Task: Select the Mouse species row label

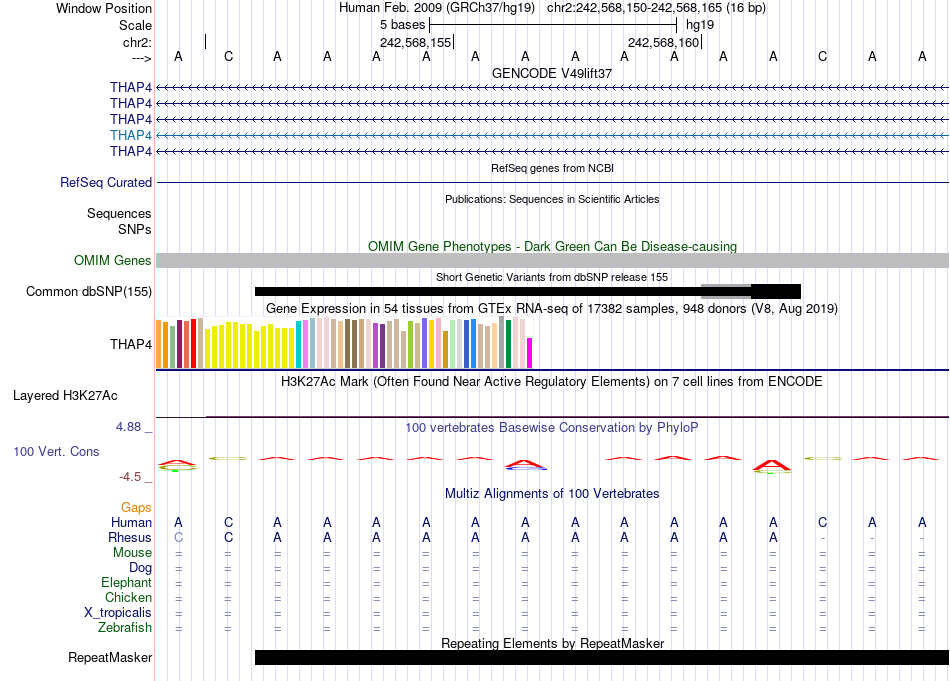Action: pos(132,553)
